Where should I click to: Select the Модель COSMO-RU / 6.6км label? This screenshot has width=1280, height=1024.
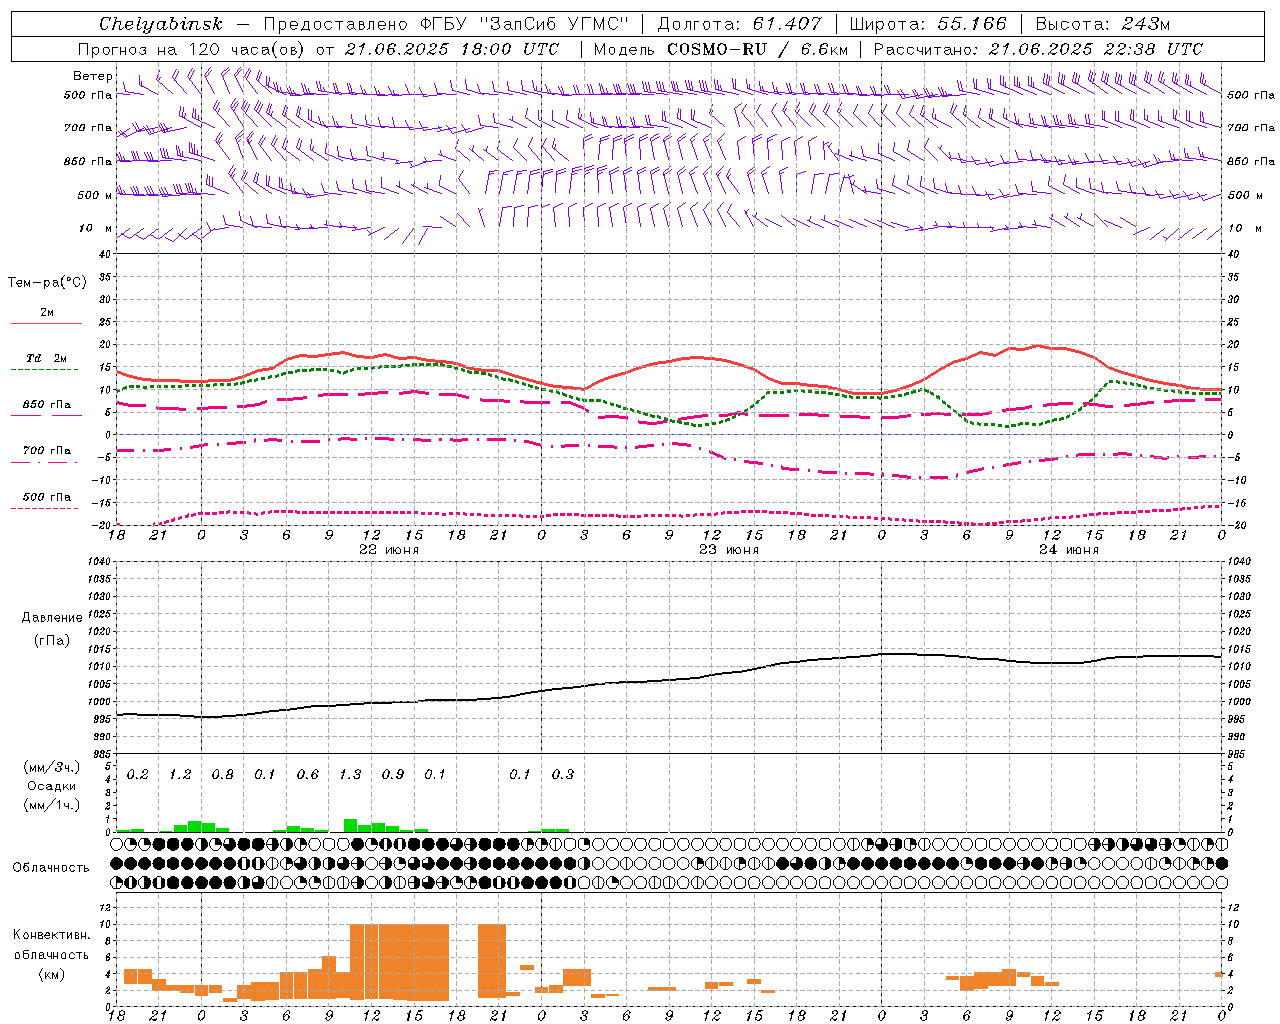[x=721, y=49]
